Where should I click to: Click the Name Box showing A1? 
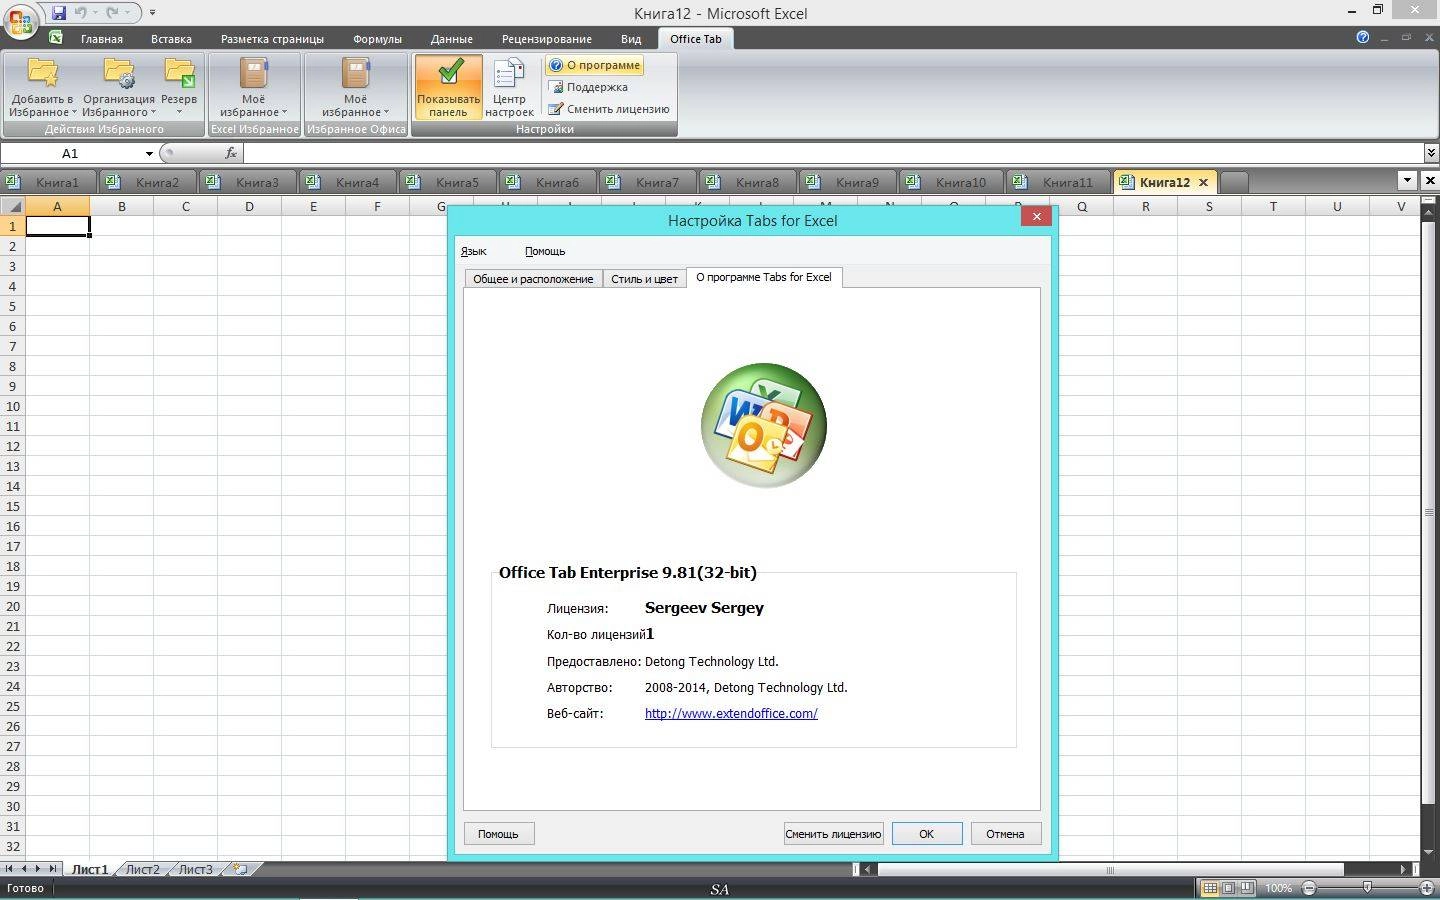(70, 153)
